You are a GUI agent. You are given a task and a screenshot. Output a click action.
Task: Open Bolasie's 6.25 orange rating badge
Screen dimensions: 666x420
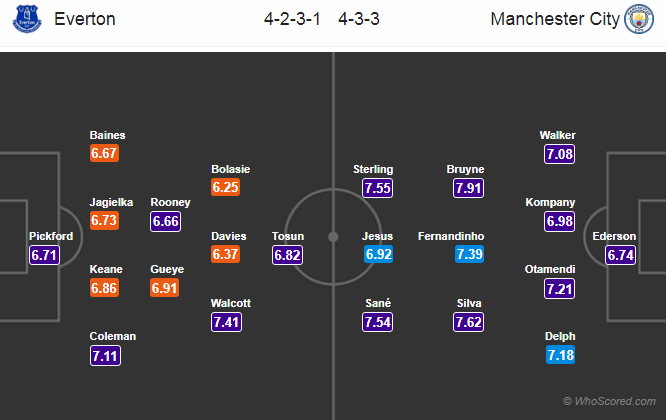click(226, 188)
